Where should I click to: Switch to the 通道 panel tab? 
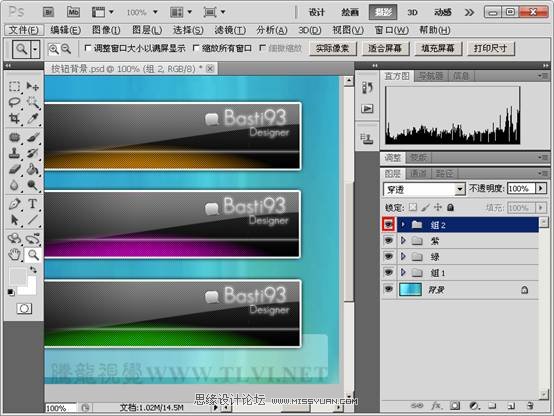[x=419, y=173]
